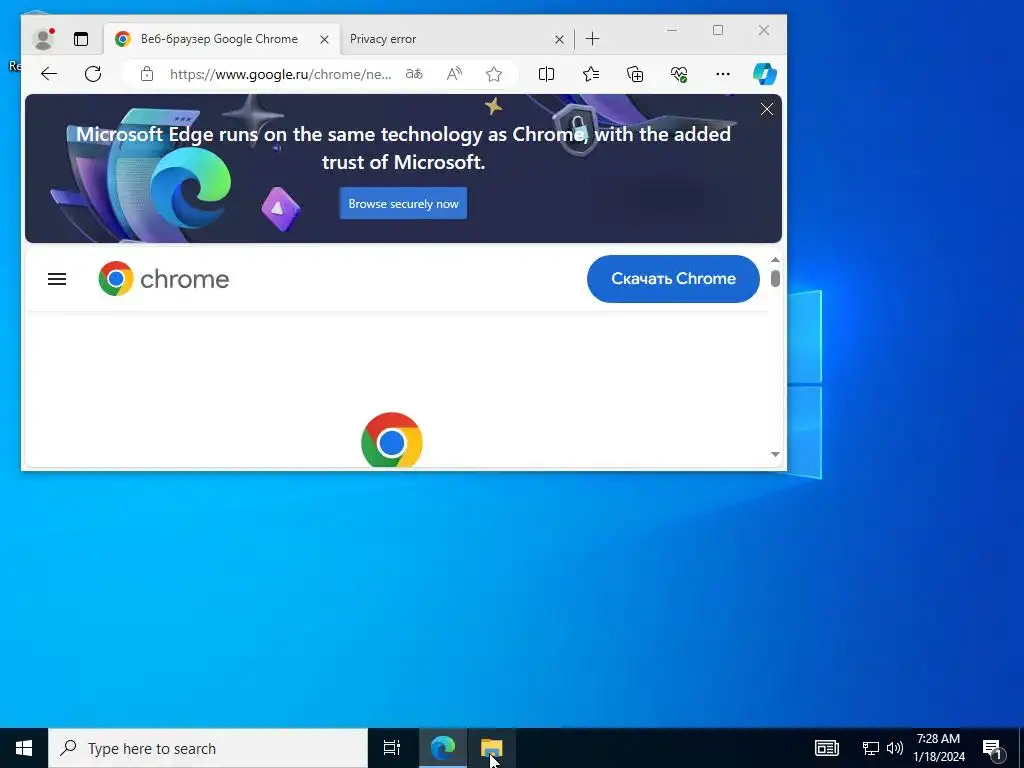Add page to favorites star

[x=494, y=74]
